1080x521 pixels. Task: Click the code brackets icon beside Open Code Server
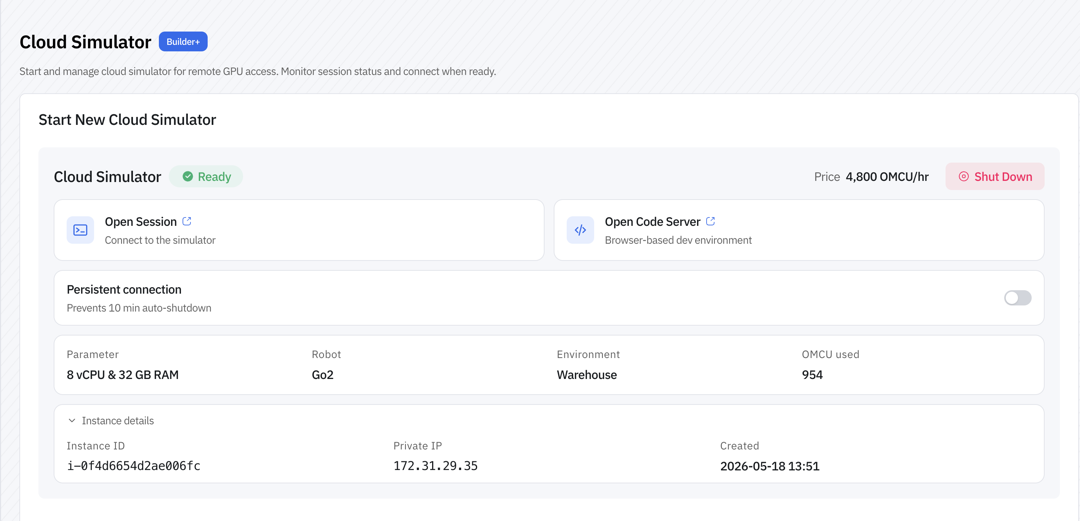581,230
